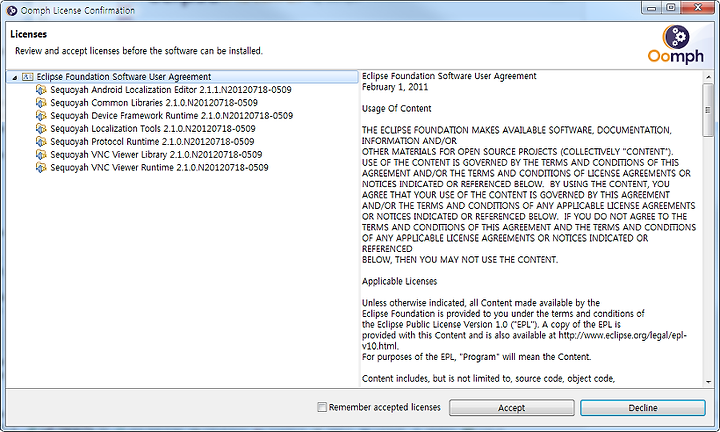Minimize the Oomph License Confirmation window
This screenshot has height=432, width=720.
[x=652, y=7]
